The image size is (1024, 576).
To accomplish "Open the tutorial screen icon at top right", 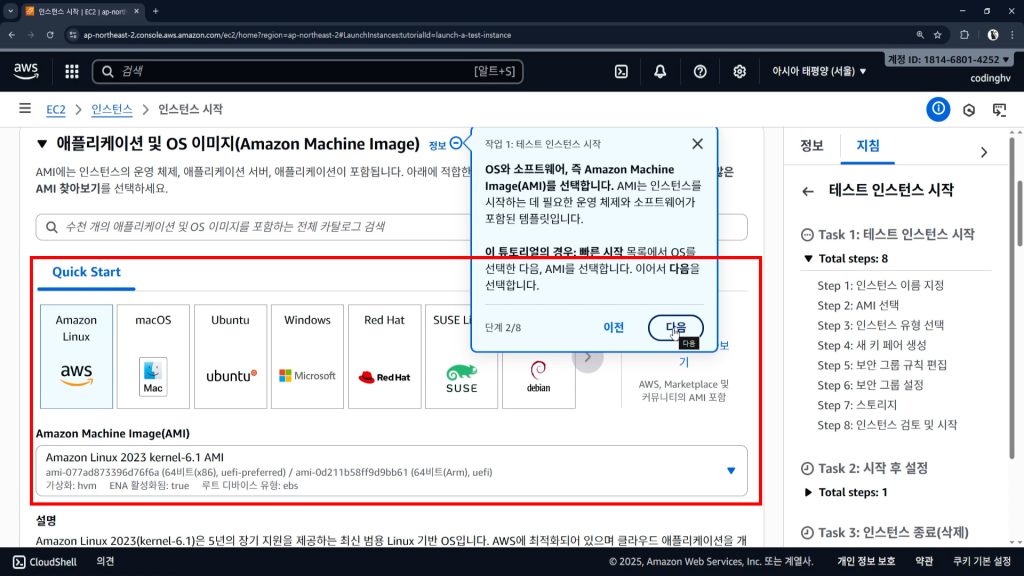I will [1000, 110].
